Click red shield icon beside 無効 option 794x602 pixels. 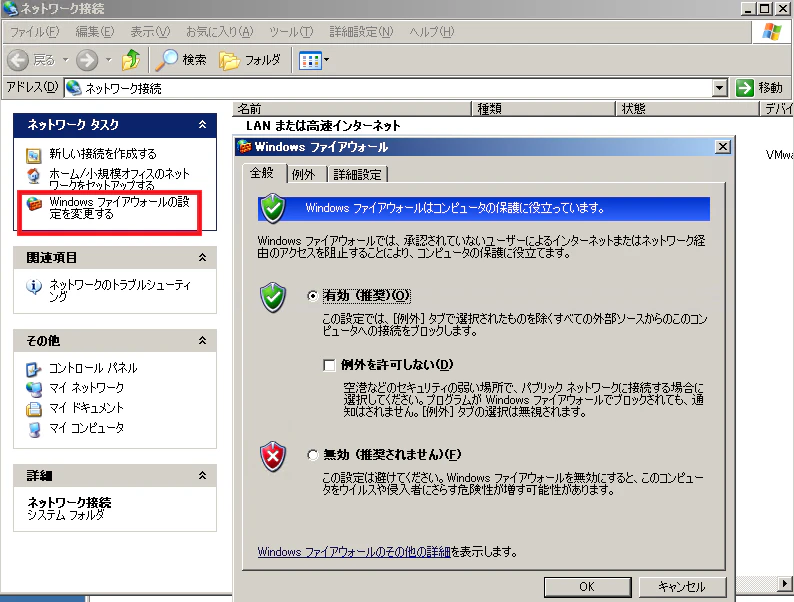coord(273,457)
